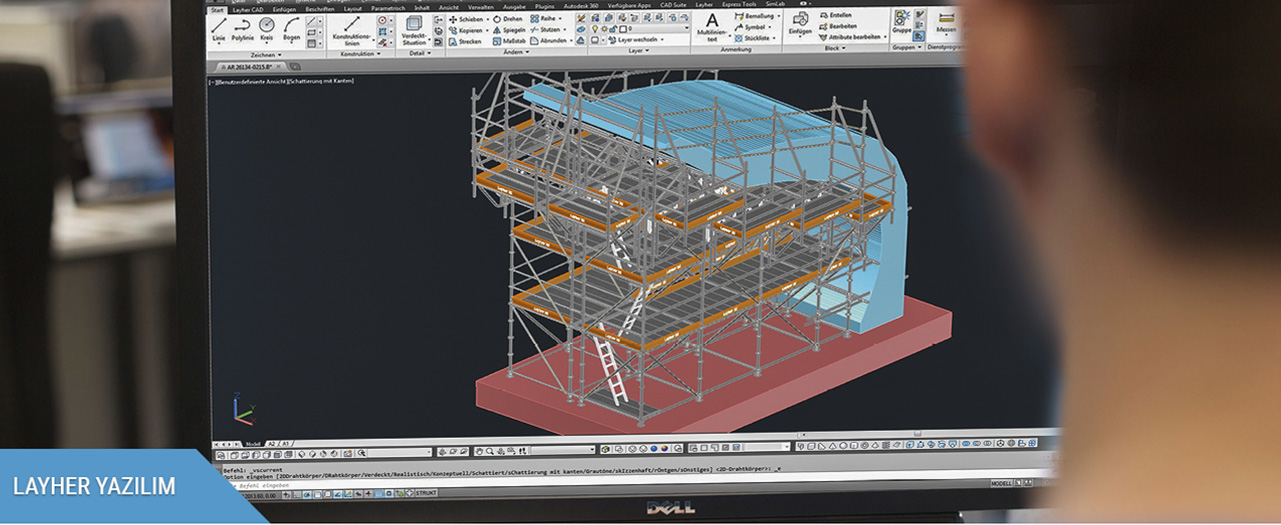Click the Erstellen block tool
The image size is (1281, 525).
(x=835, y=15)
